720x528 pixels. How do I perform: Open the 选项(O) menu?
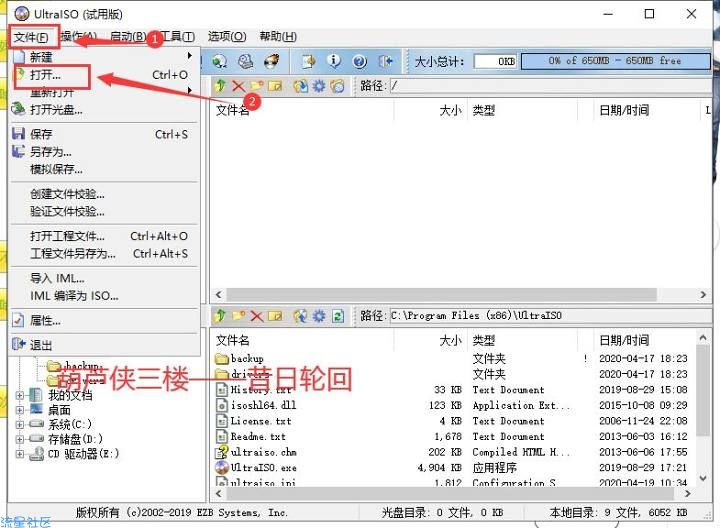click(227, 36)
